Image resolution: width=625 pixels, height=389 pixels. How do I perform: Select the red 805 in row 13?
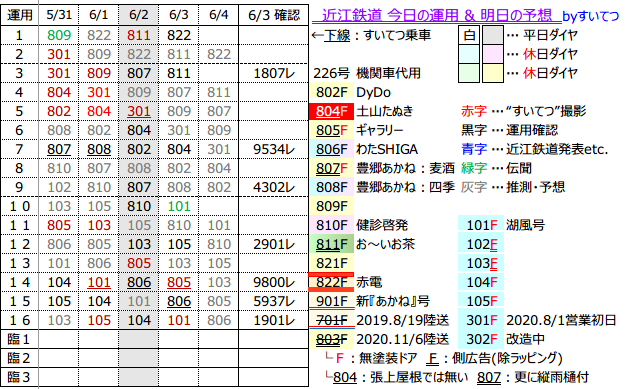[x=139, y=263]
